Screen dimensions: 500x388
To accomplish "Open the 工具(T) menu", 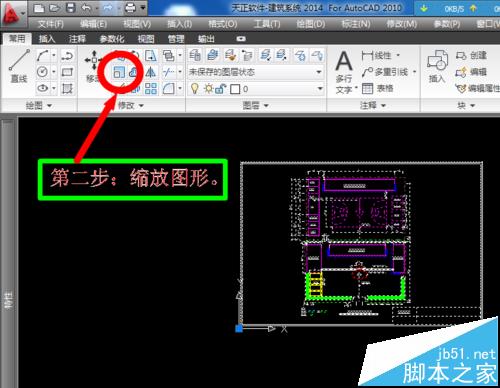I will coord(267,24).
